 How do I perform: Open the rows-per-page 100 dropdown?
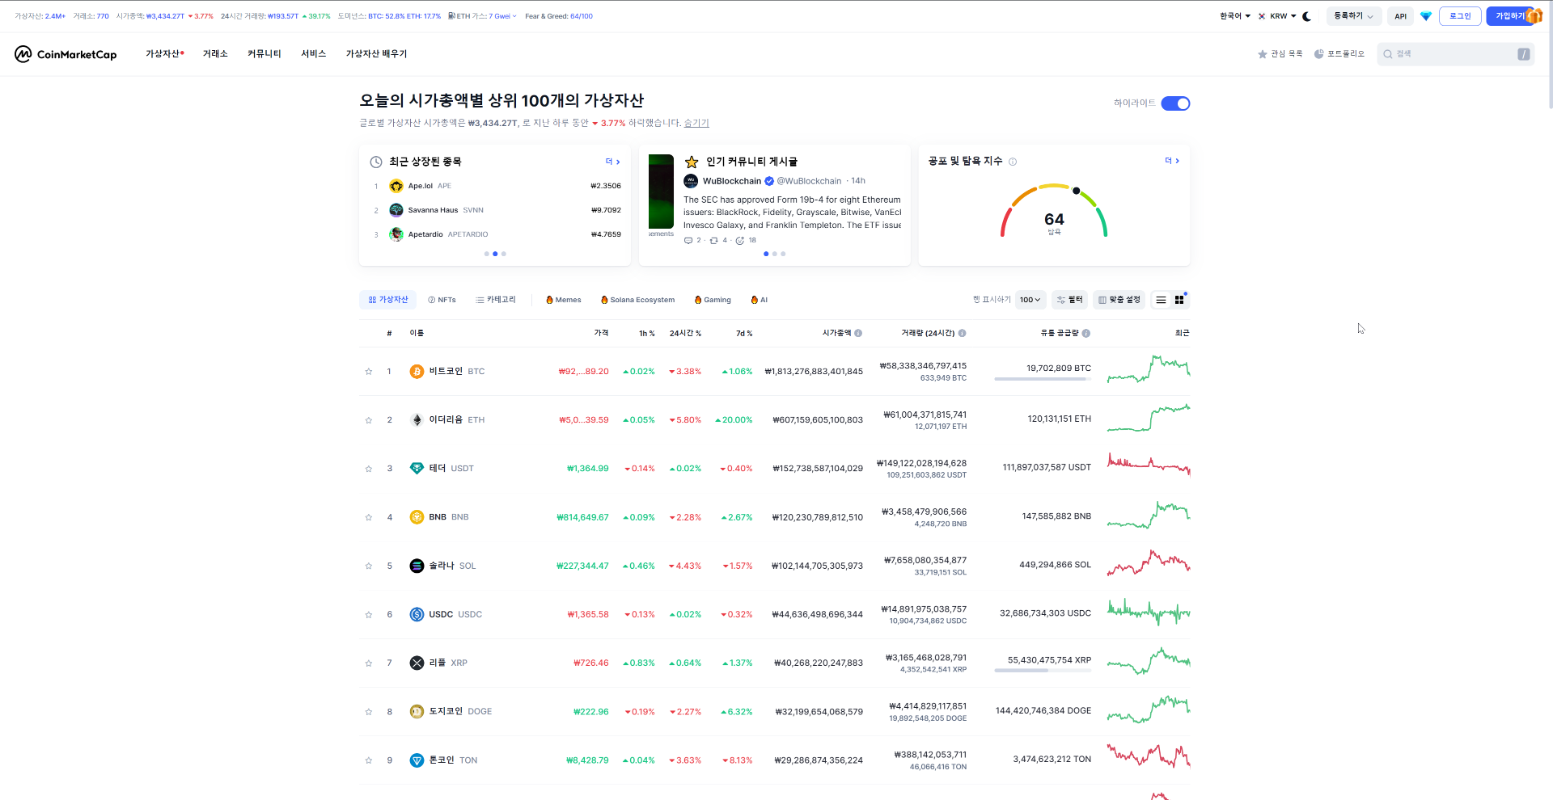[x=1029, y=299]
